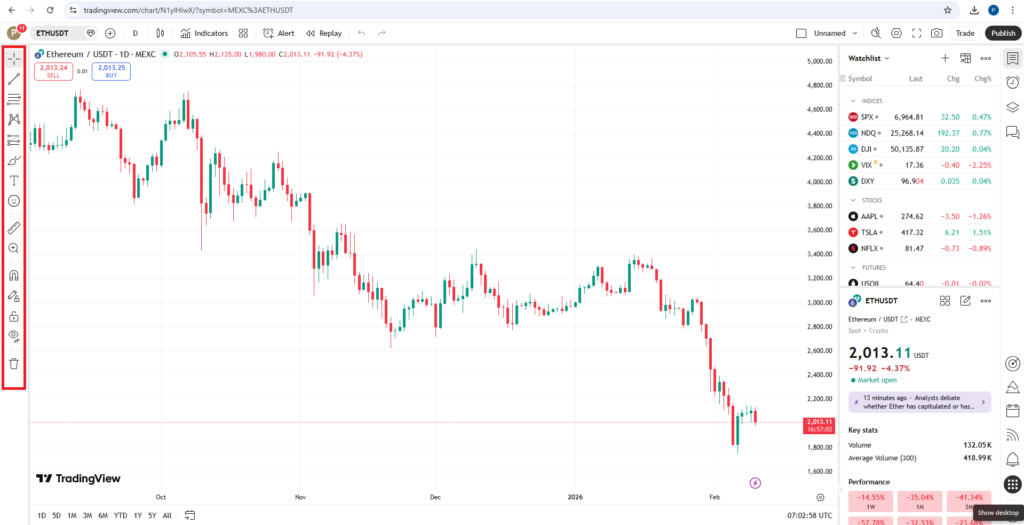Open the emoji icons tool
This screenshot has width=1024, height=525.
click(x=14, y=201)
